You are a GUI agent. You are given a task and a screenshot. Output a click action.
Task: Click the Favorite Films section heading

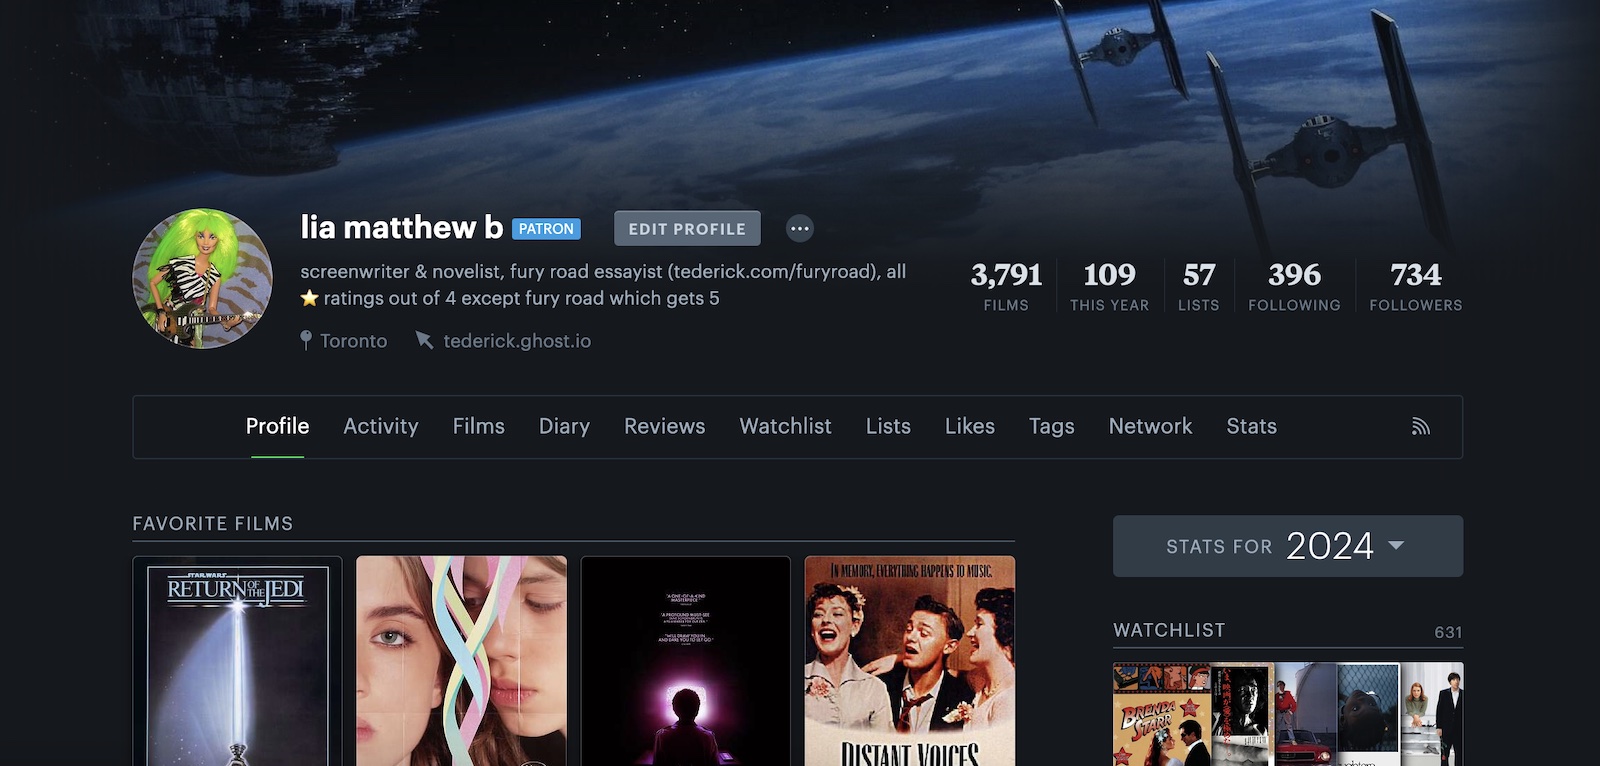pos(213,524)
